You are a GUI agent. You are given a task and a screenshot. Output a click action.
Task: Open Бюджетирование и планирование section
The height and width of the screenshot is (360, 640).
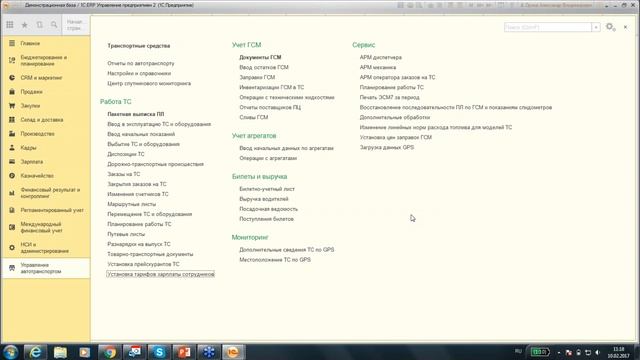[44, 60]
